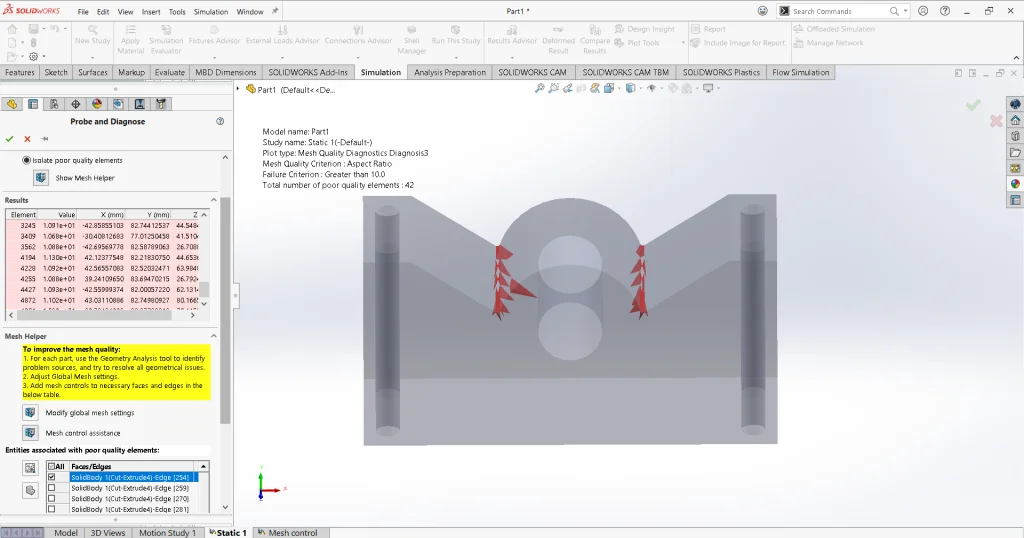Image resolution: width=1024 pixels, height=538 pixels.
Task: Switch to the PropertyManager panel tab icon
Action: point(33,104)
